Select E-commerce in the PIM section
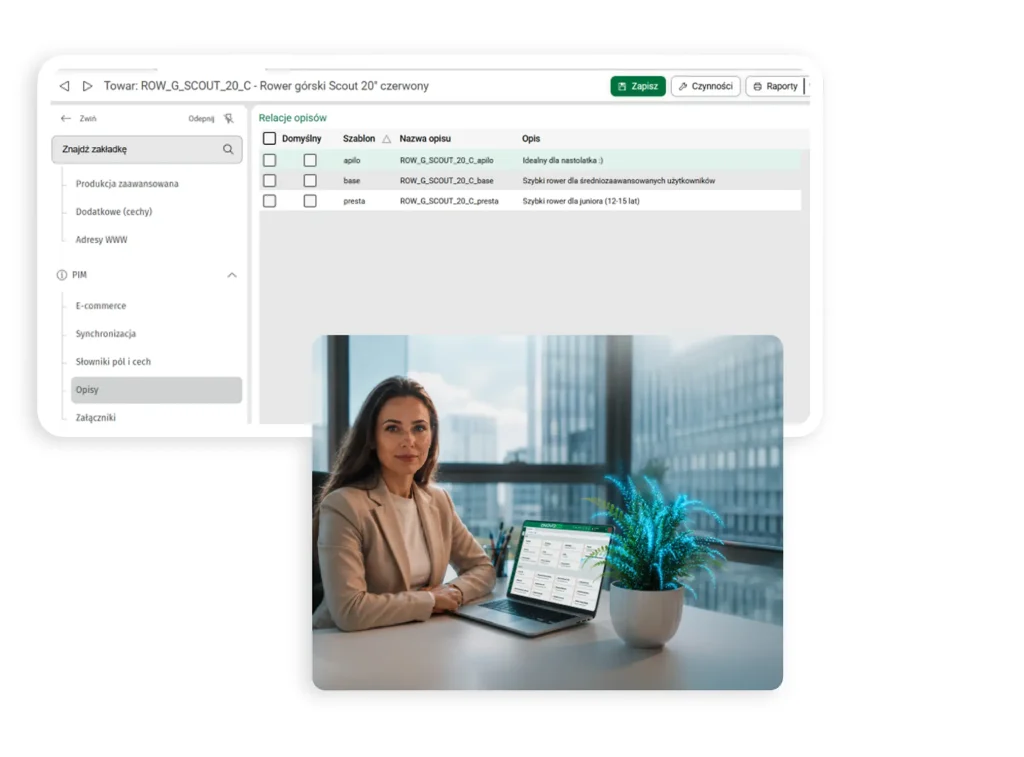Screen dimensions: 1024x757 tap(101, 306)
